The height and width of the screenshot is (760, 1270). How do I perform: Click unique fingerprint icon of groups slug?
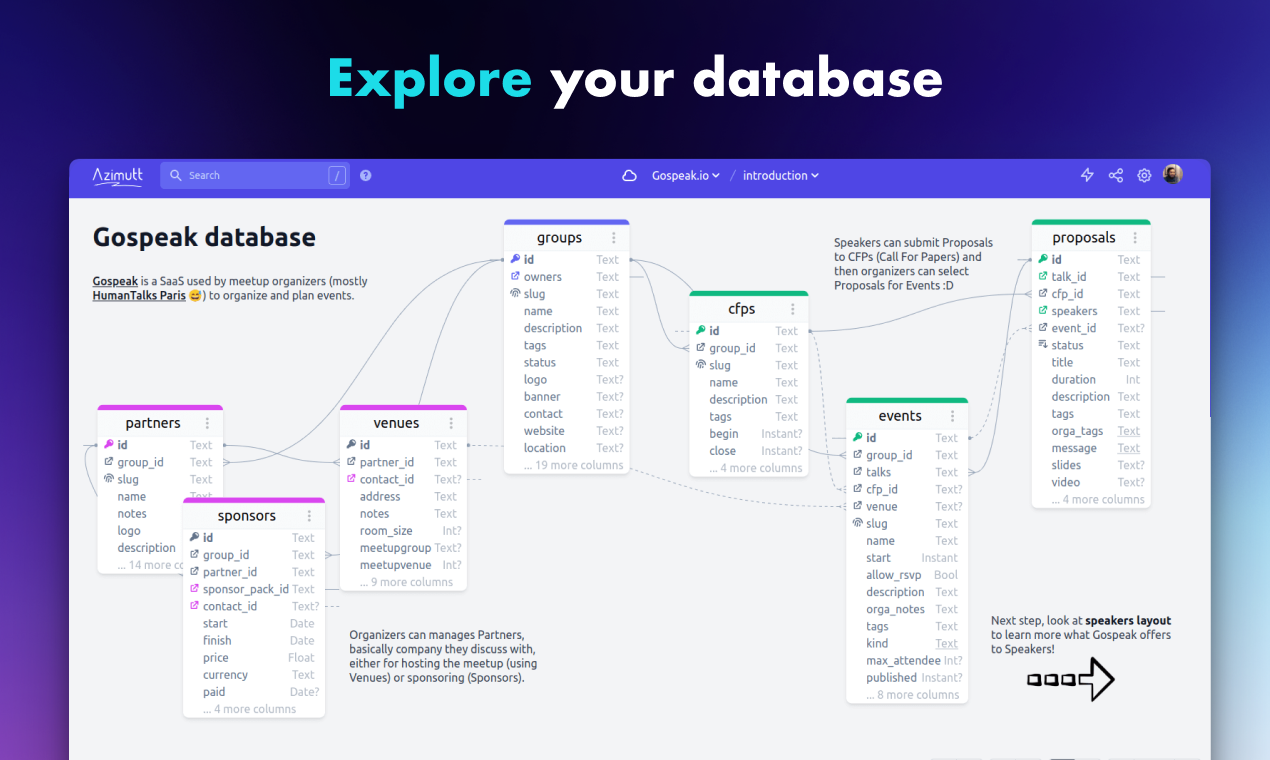pos(515,294)
